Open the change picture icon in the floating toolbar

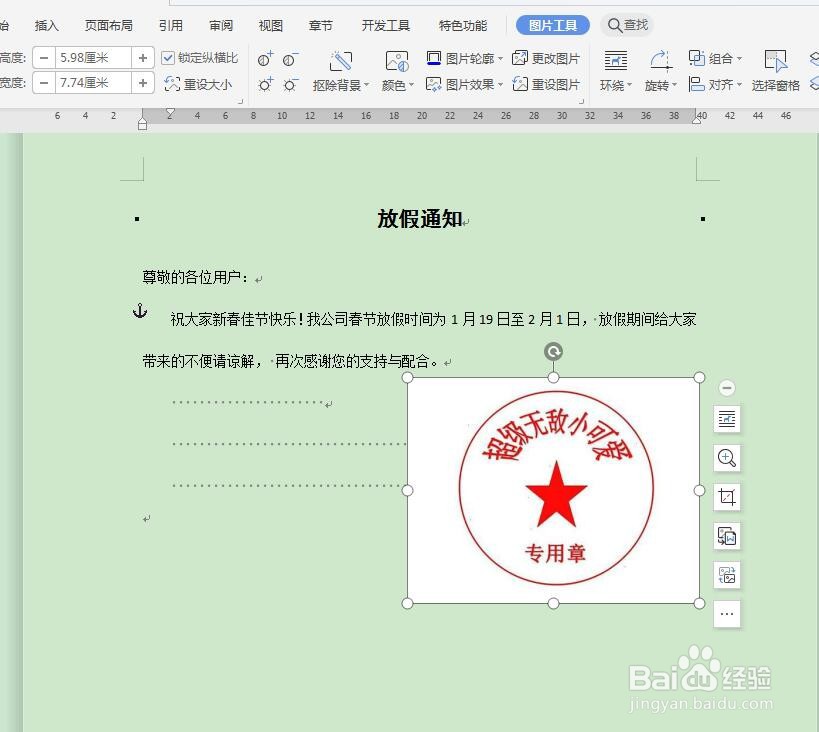click(x=727, y=536)
